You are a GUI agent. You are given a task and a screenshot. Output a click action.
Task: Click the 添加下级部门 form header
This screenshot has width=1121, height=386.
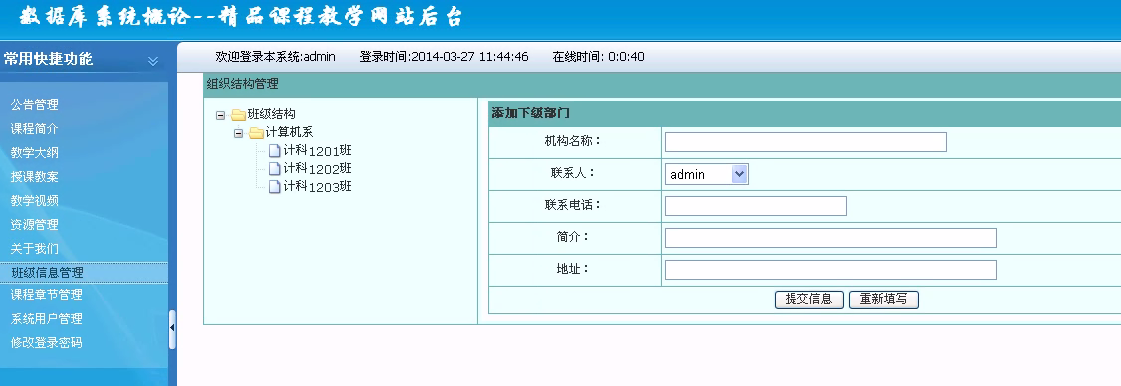click(530, 113)
